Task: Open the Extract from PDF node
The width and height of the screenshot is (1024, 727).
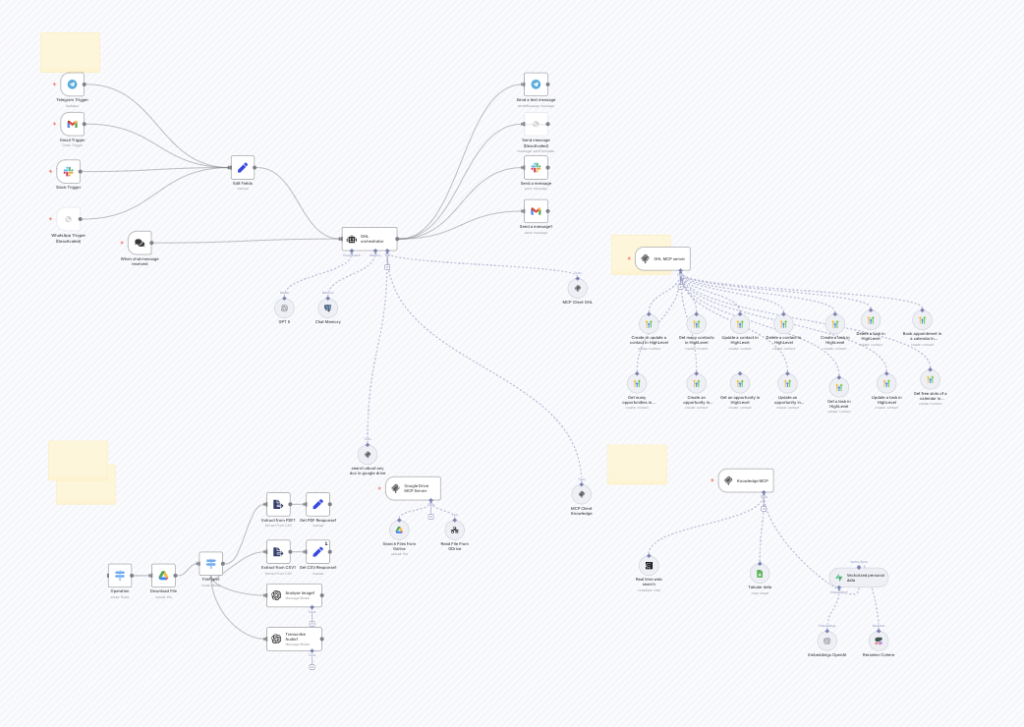Action: point(277,504)
